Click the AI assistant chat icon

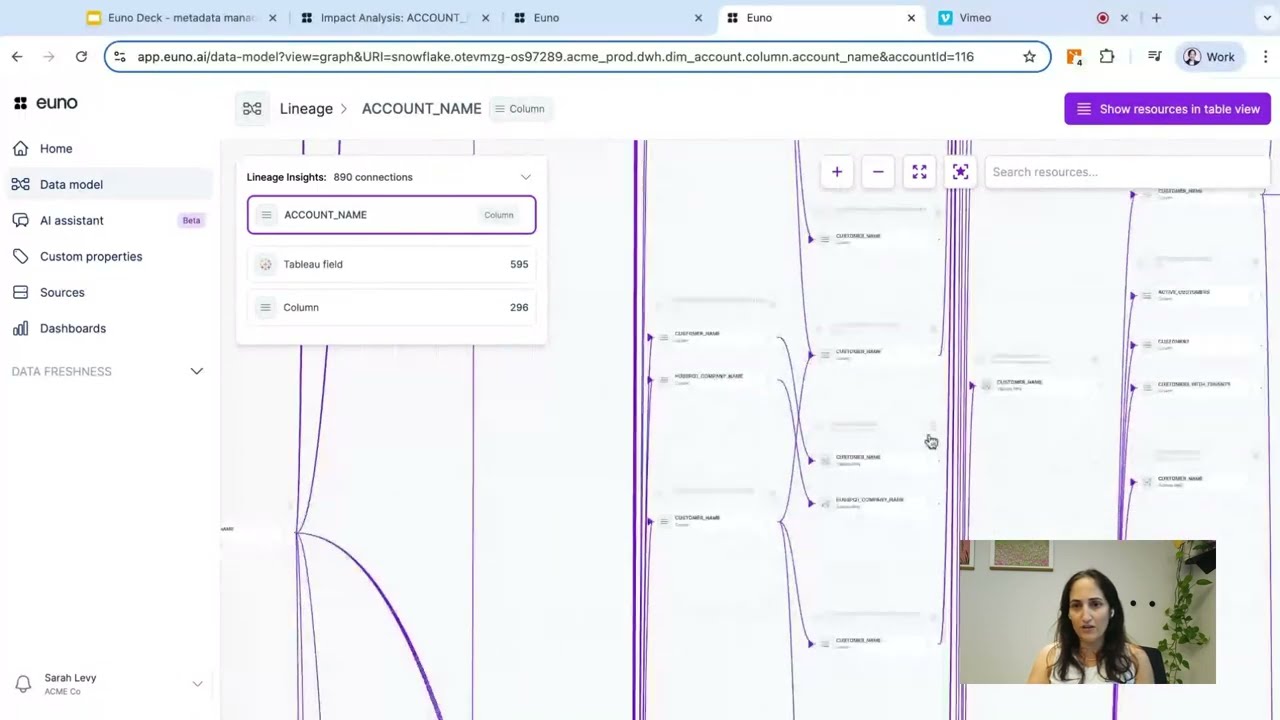pyautogui.click(x=20, y=220)
